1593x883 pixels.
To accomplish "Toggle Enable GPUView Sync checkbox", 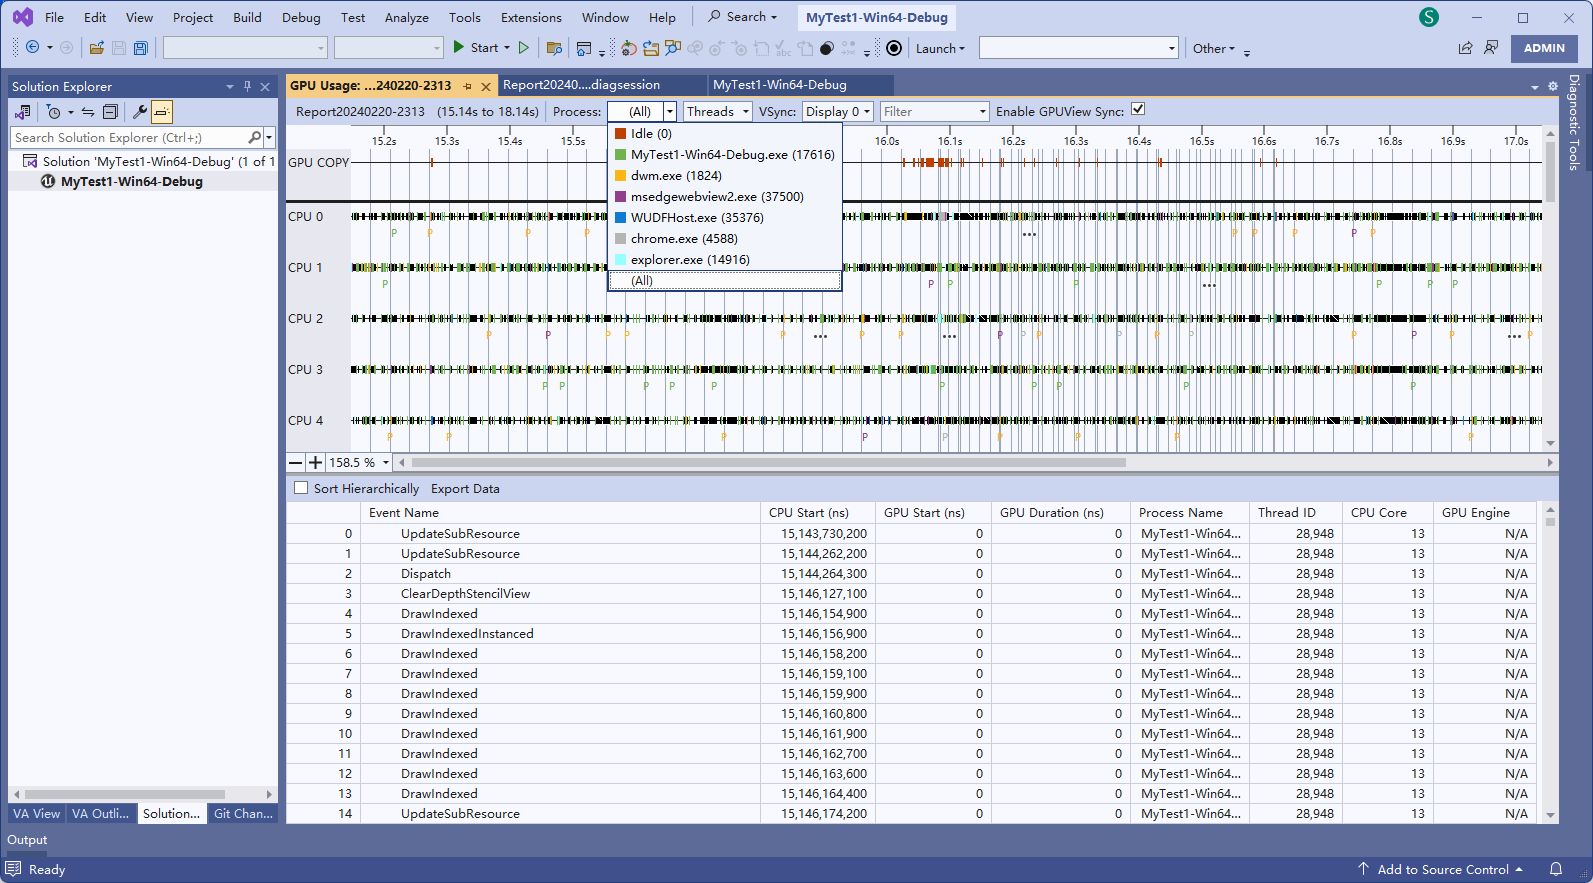I will tap(1138, 110).
